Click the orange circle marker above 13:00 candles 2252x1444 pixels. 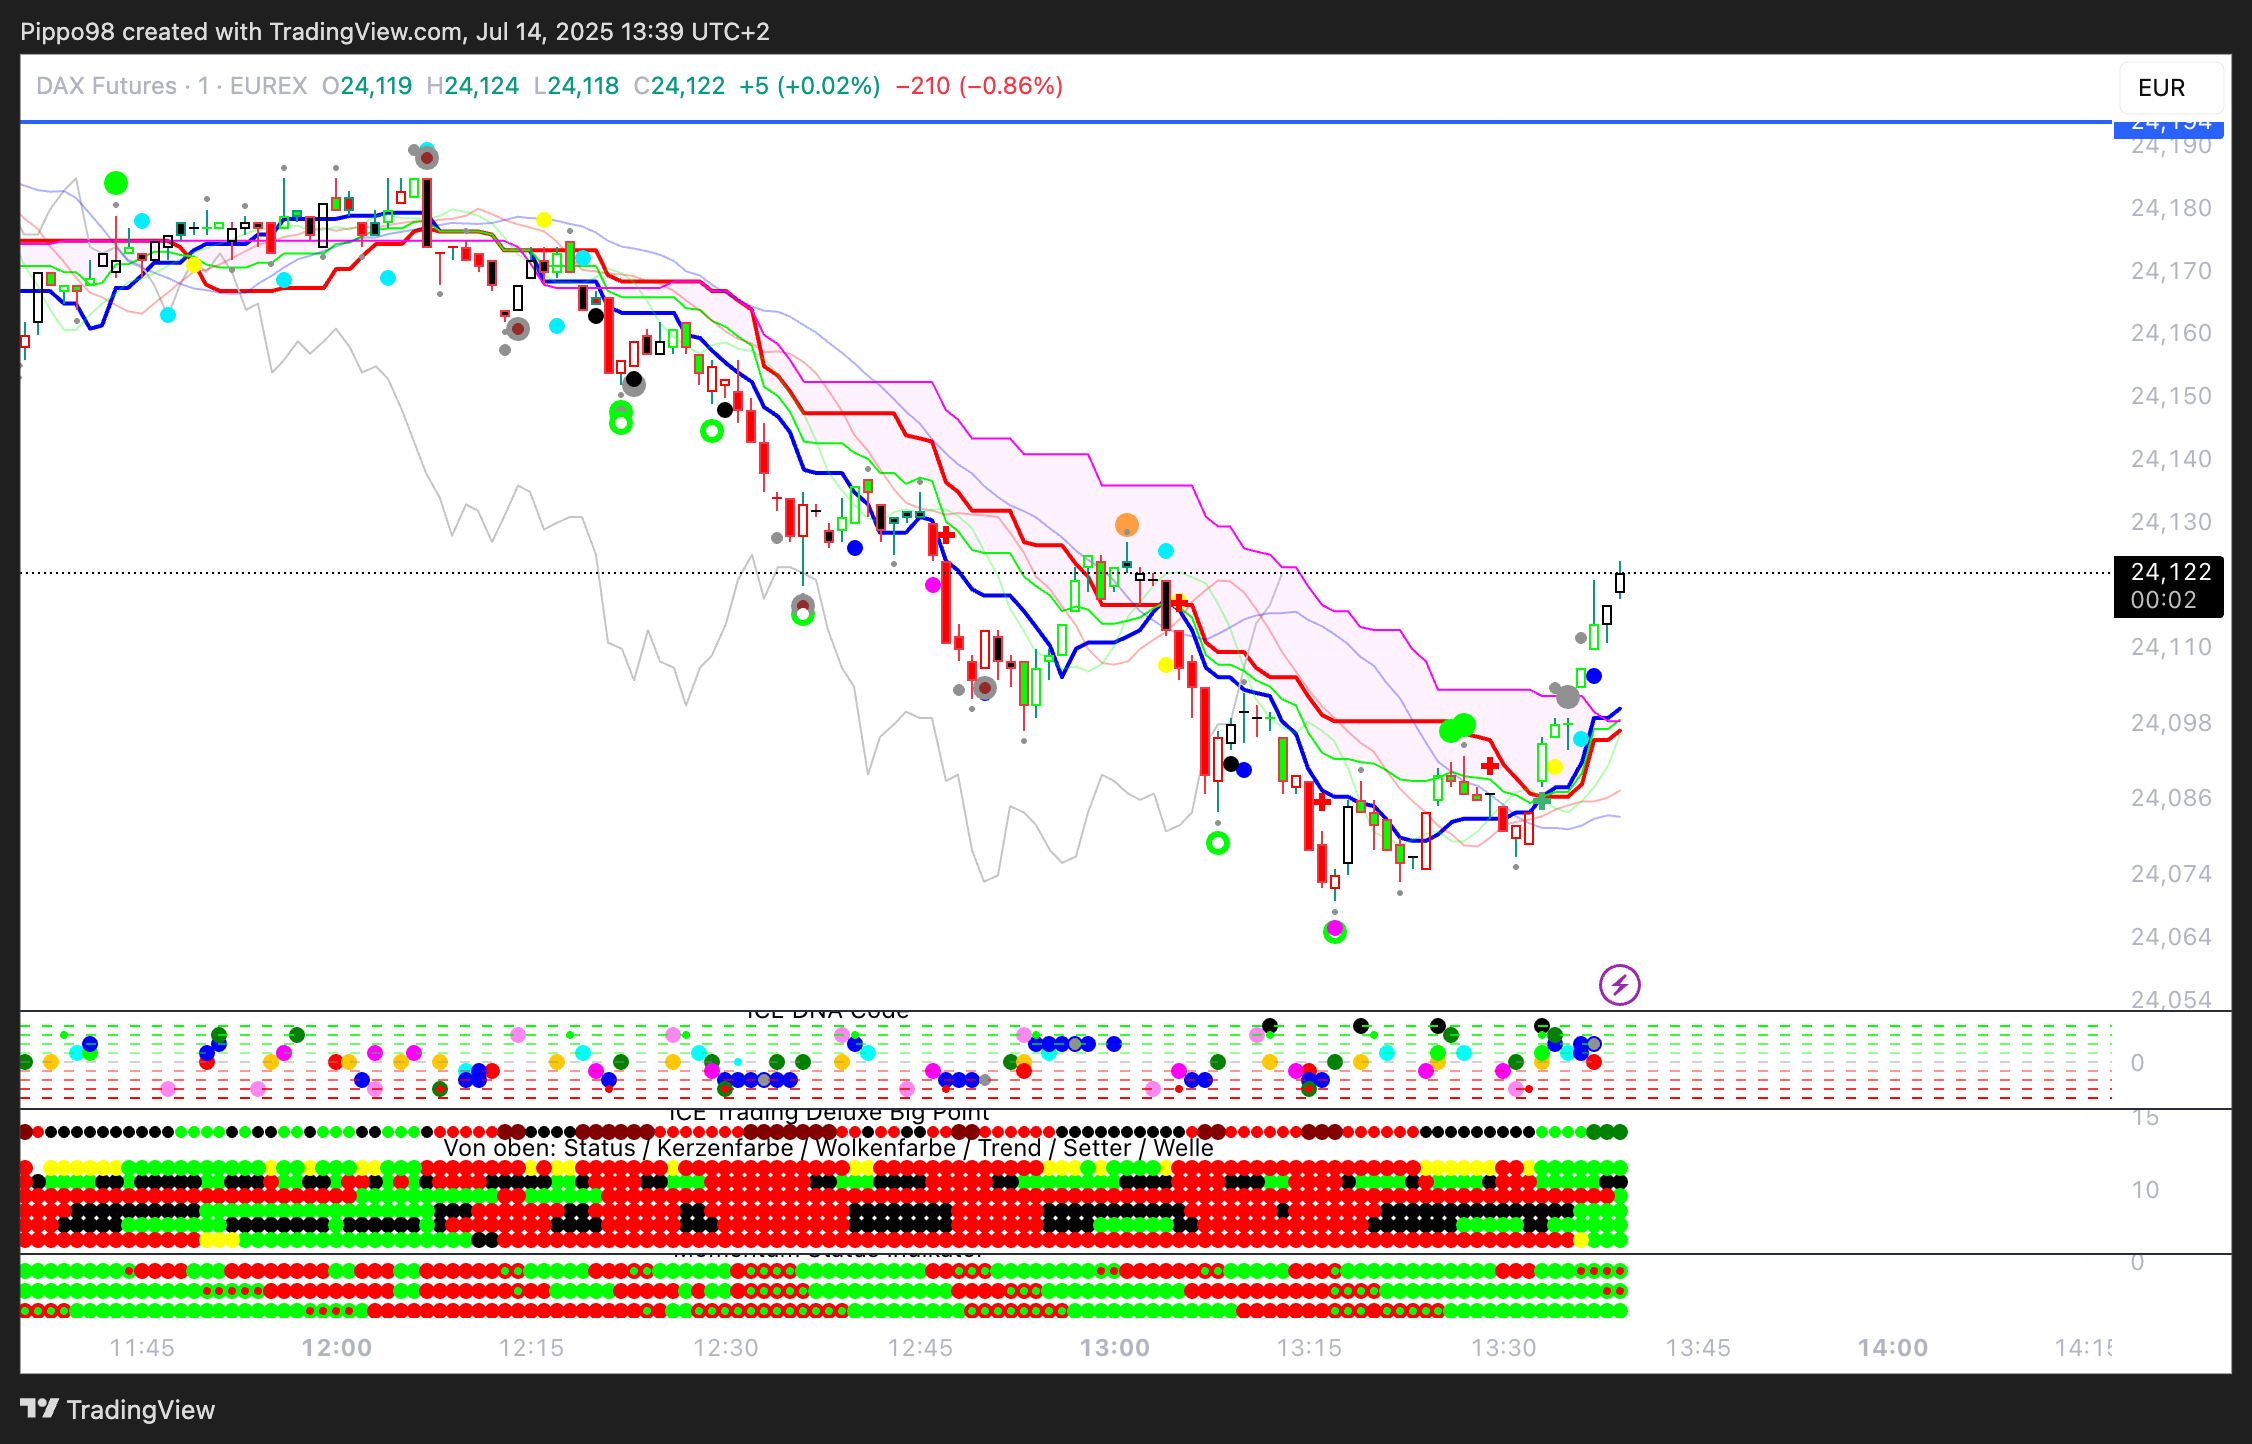click(1127, 525)
